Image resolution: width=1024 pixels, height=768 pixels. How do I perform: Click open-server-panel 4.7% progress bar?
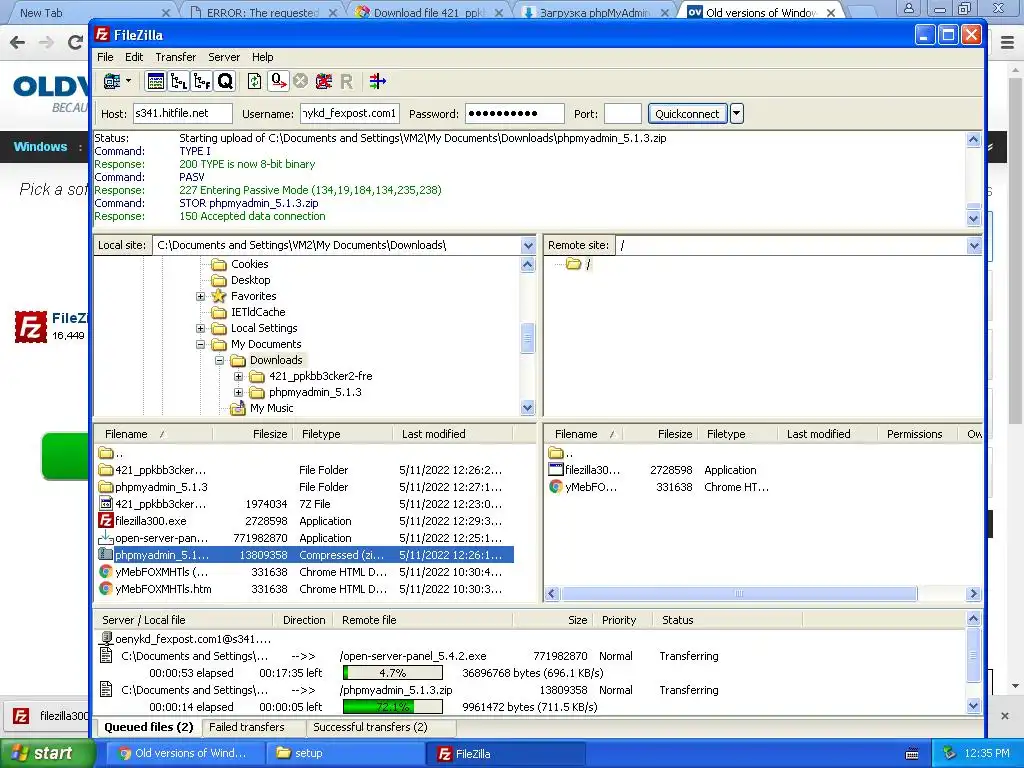[392, 673]
